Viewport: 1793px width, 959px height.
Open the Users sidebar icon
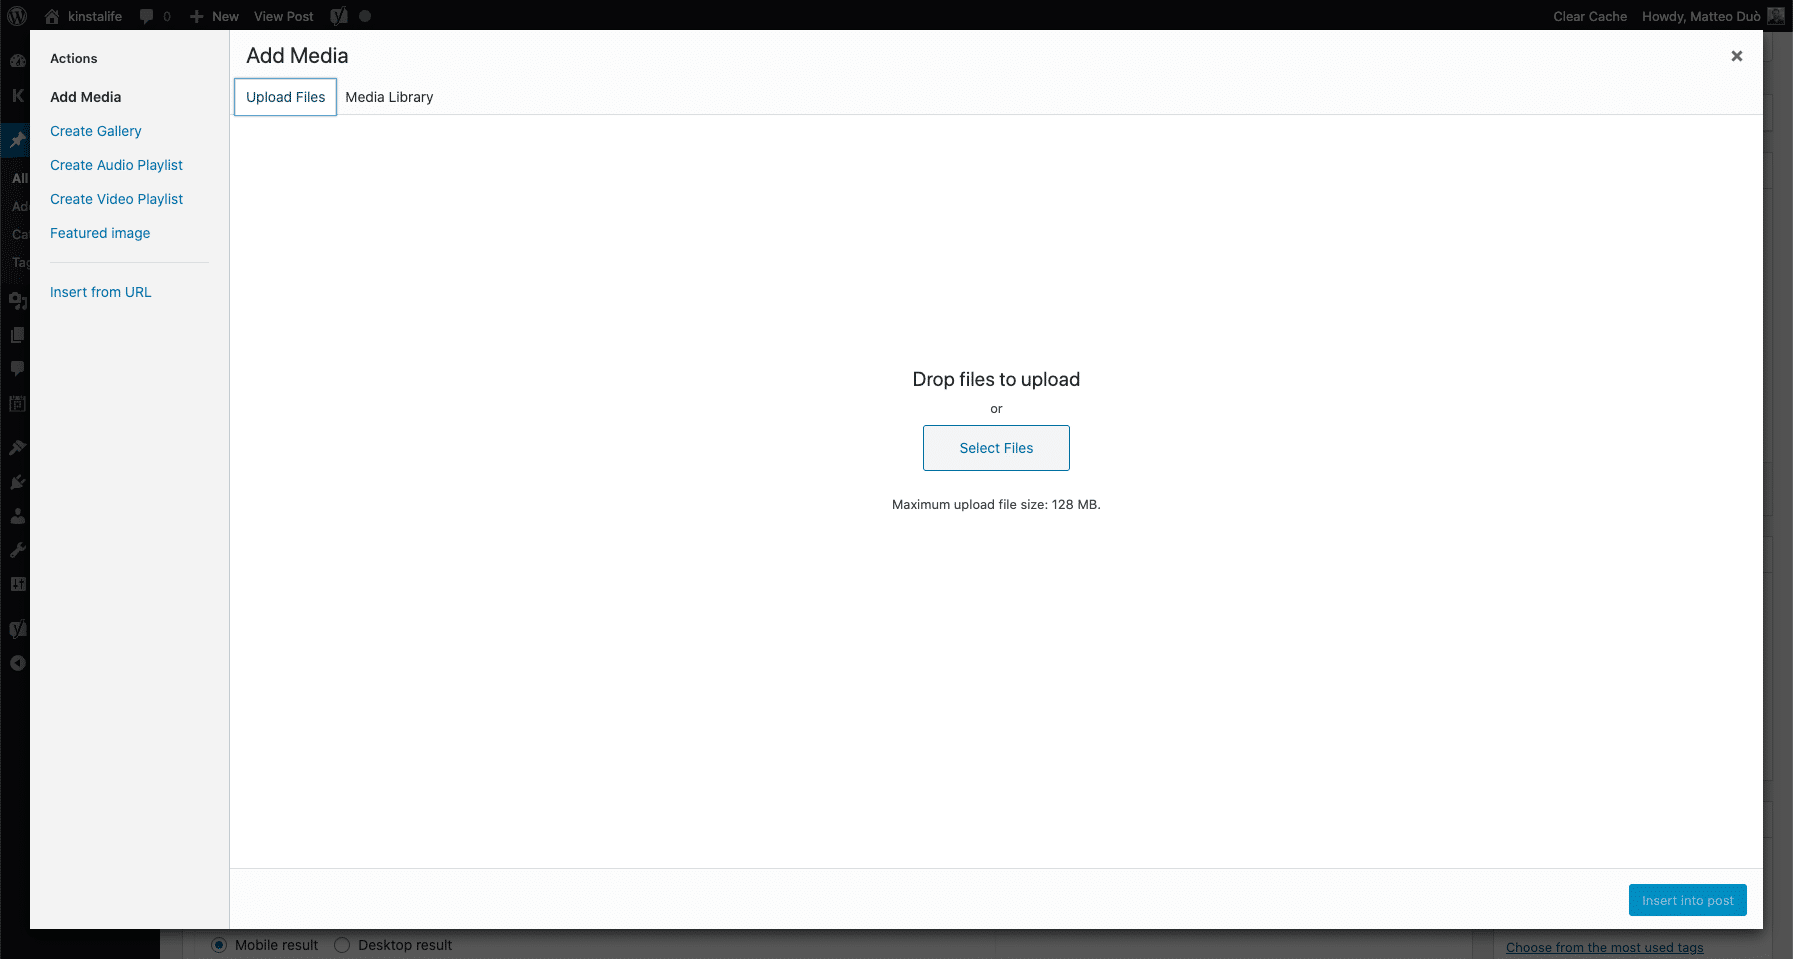pos(16,516)
